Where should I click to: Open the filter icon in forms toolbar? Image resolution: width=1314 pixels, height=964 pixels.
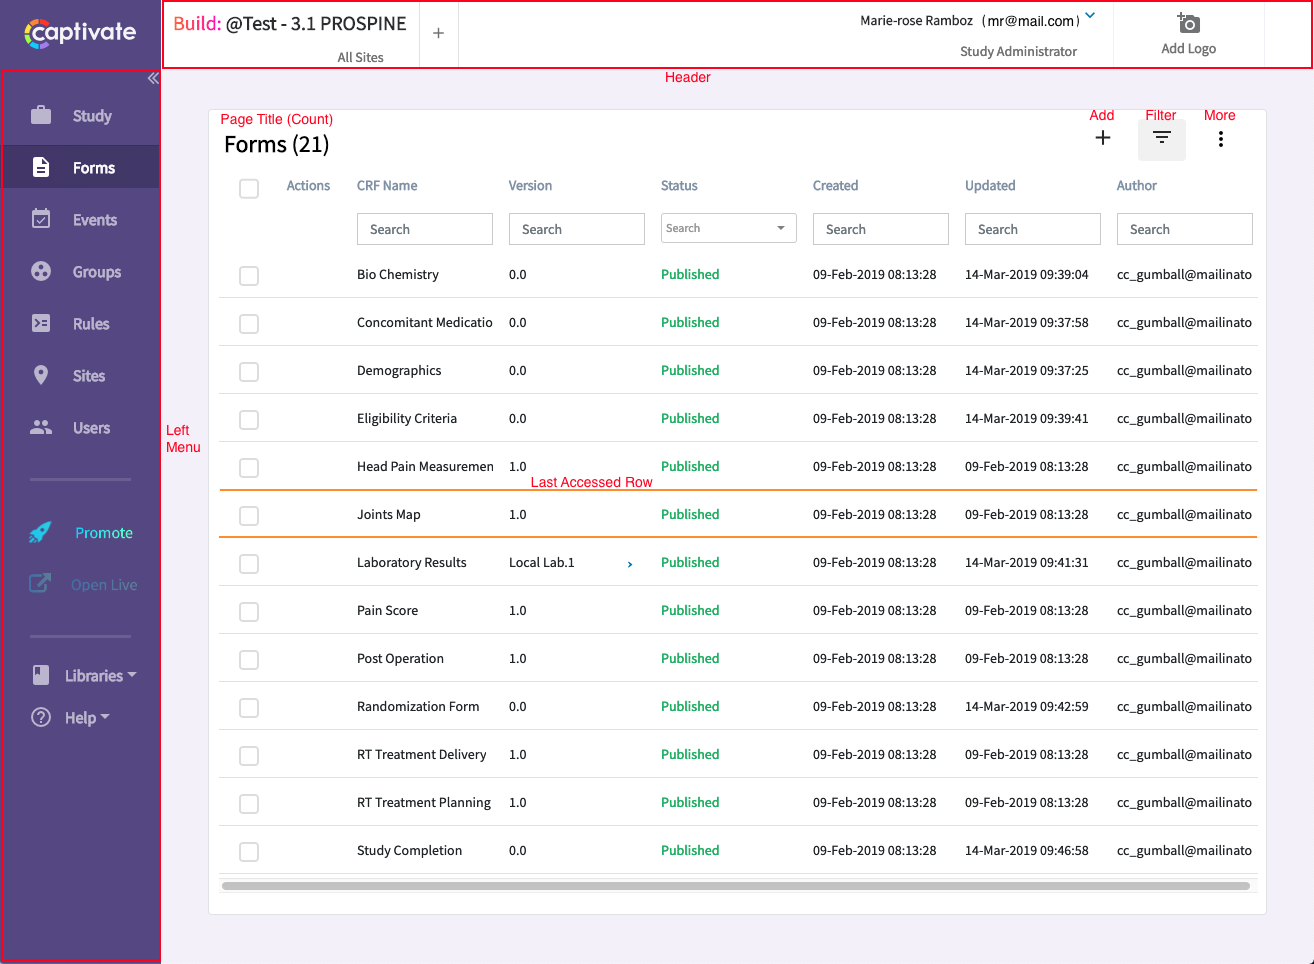[1161, 139]
